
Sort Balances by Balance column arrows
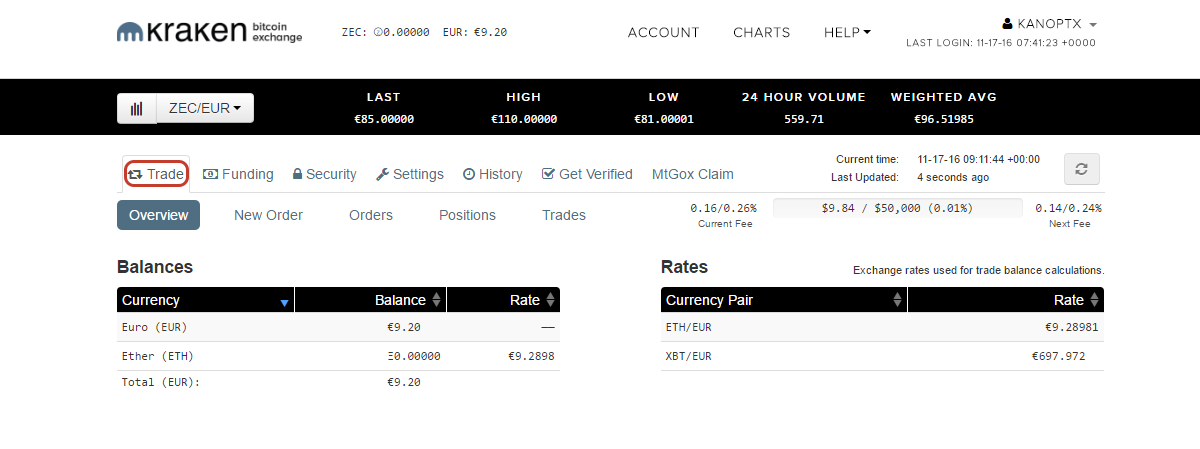point(436,300)
